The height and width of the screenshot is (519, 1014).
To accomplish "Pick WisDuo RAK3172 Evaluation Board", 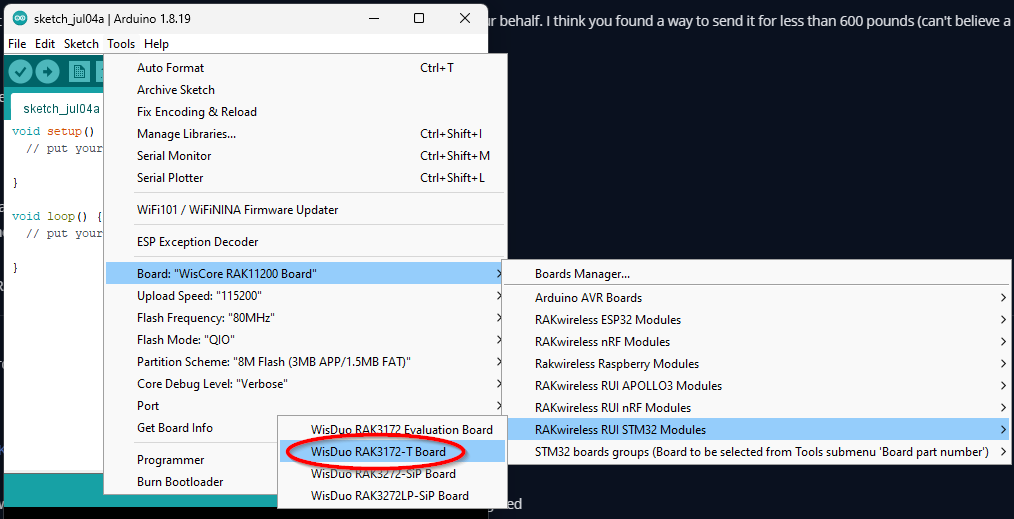I will coord(401,430).
